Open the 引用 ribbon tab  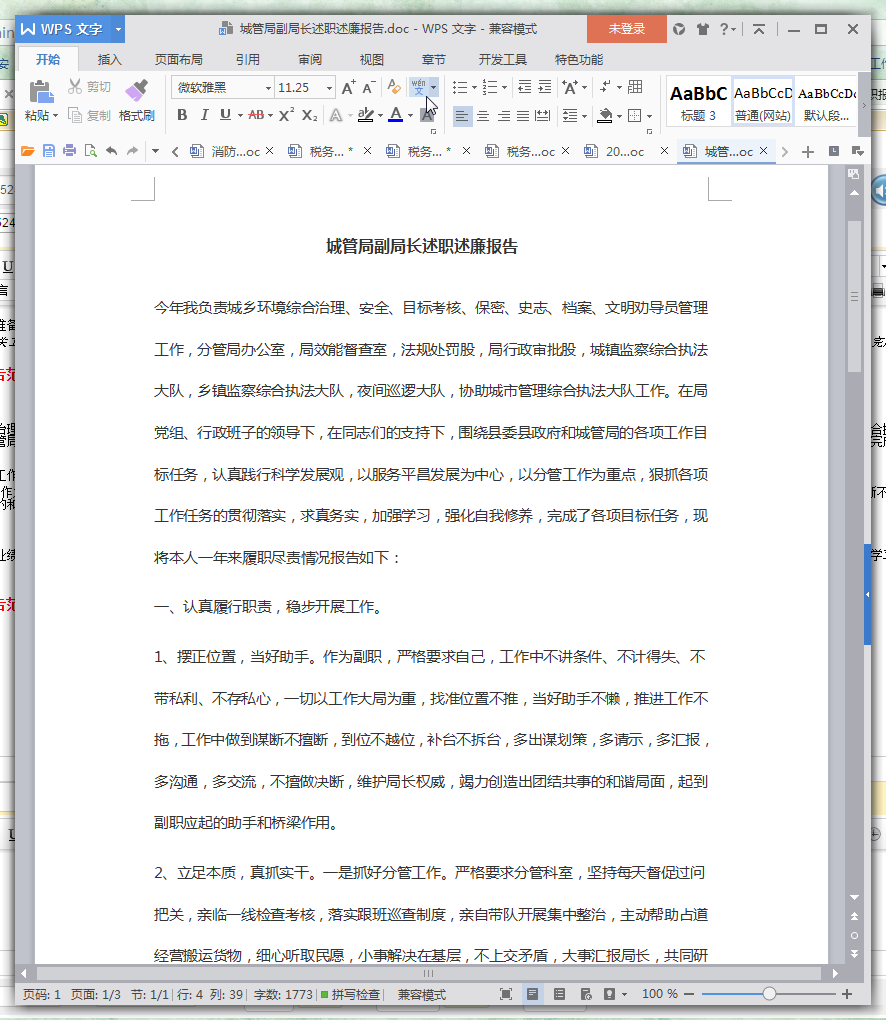click(247, 60)
